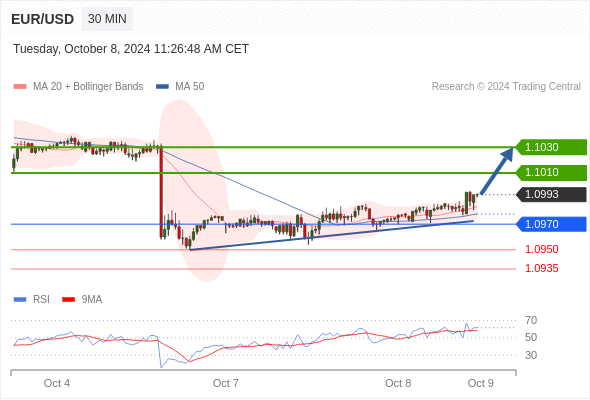The image size is (590, 400).
Task: Click the Oct 8 date axis label
Action: [x=398, y=383]
